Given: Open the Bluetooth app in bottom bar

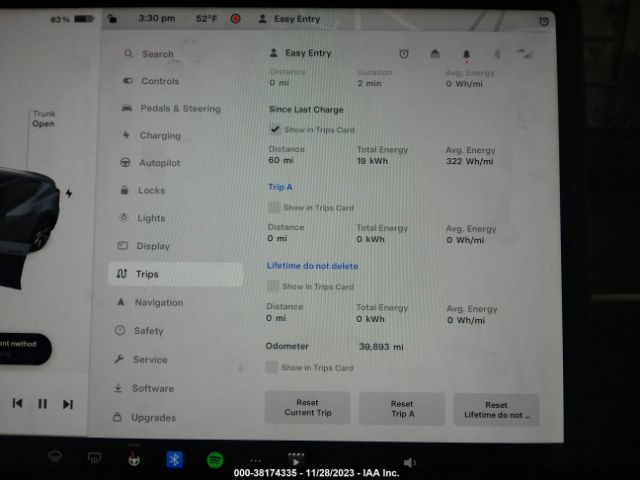Looking at the screenshot, I should (x=175, y=460).
